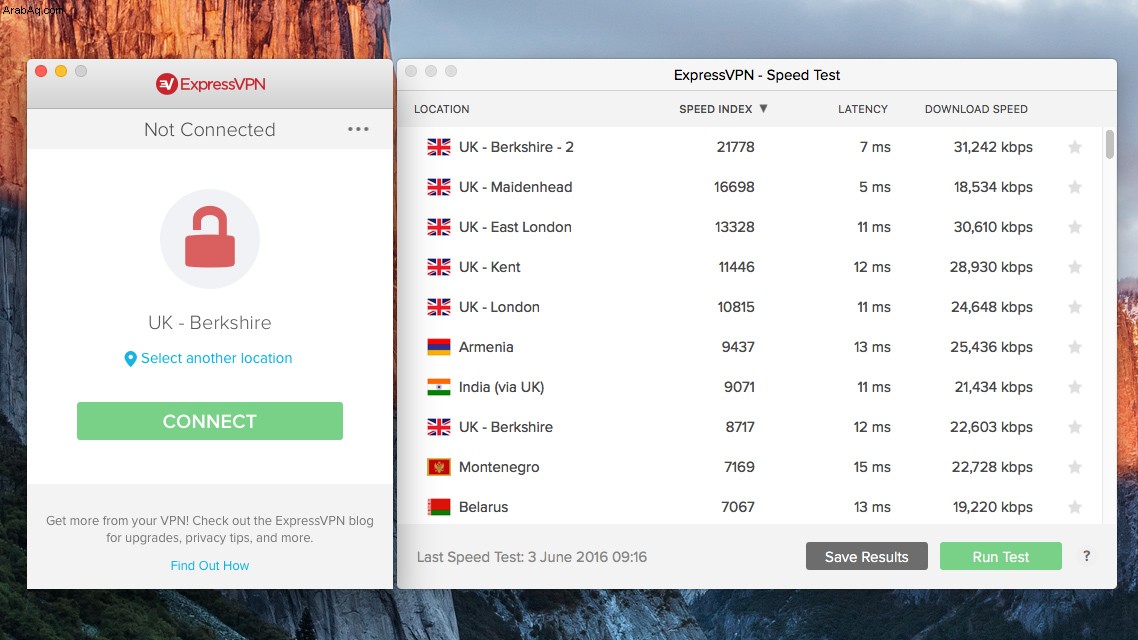Click the Armenia flag icon
This screenshot has width=1138, height=640.
[x=438, y=347]
